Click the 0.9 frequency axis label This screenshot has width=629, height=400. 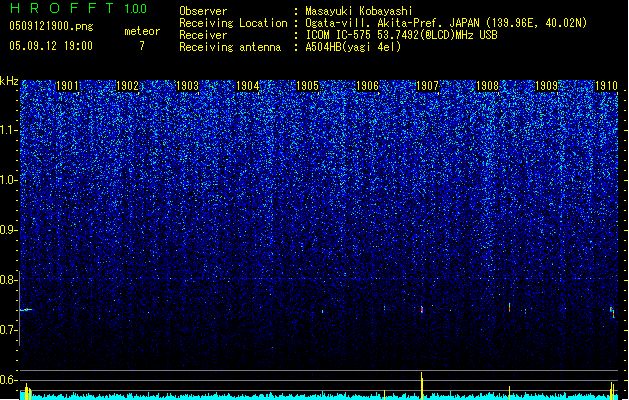click(x=8, y=230)
